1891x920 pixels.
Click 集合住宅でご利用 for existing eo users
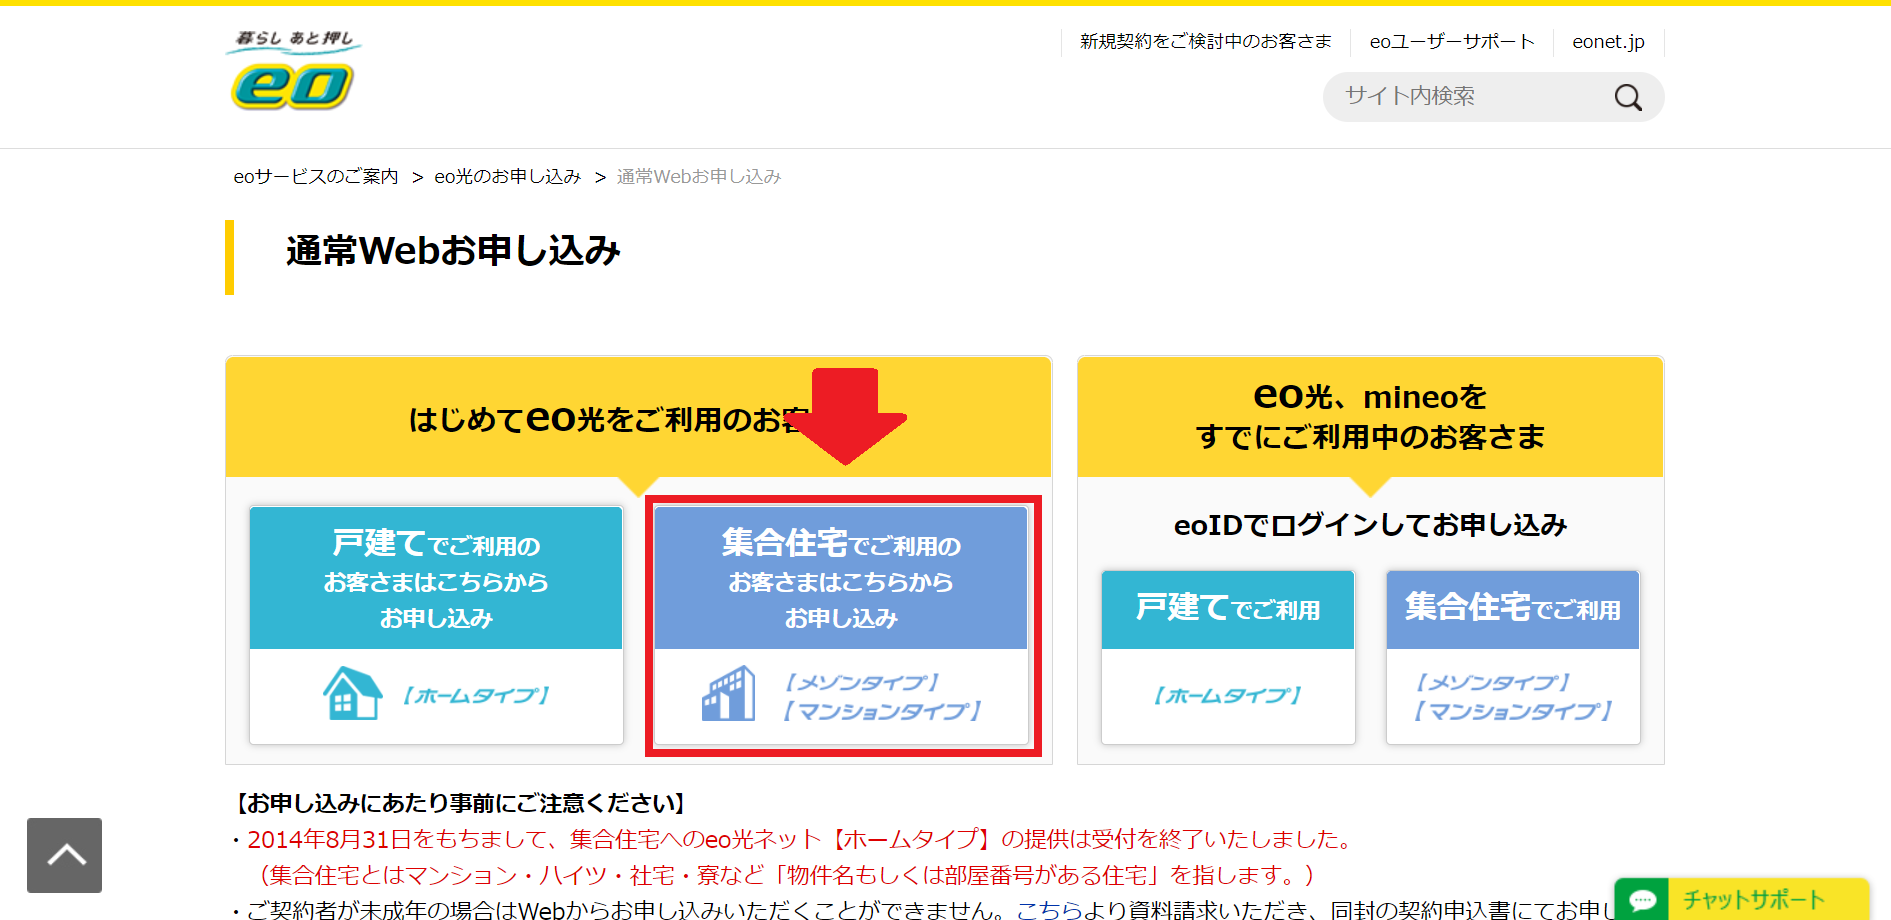point(1511,610)
